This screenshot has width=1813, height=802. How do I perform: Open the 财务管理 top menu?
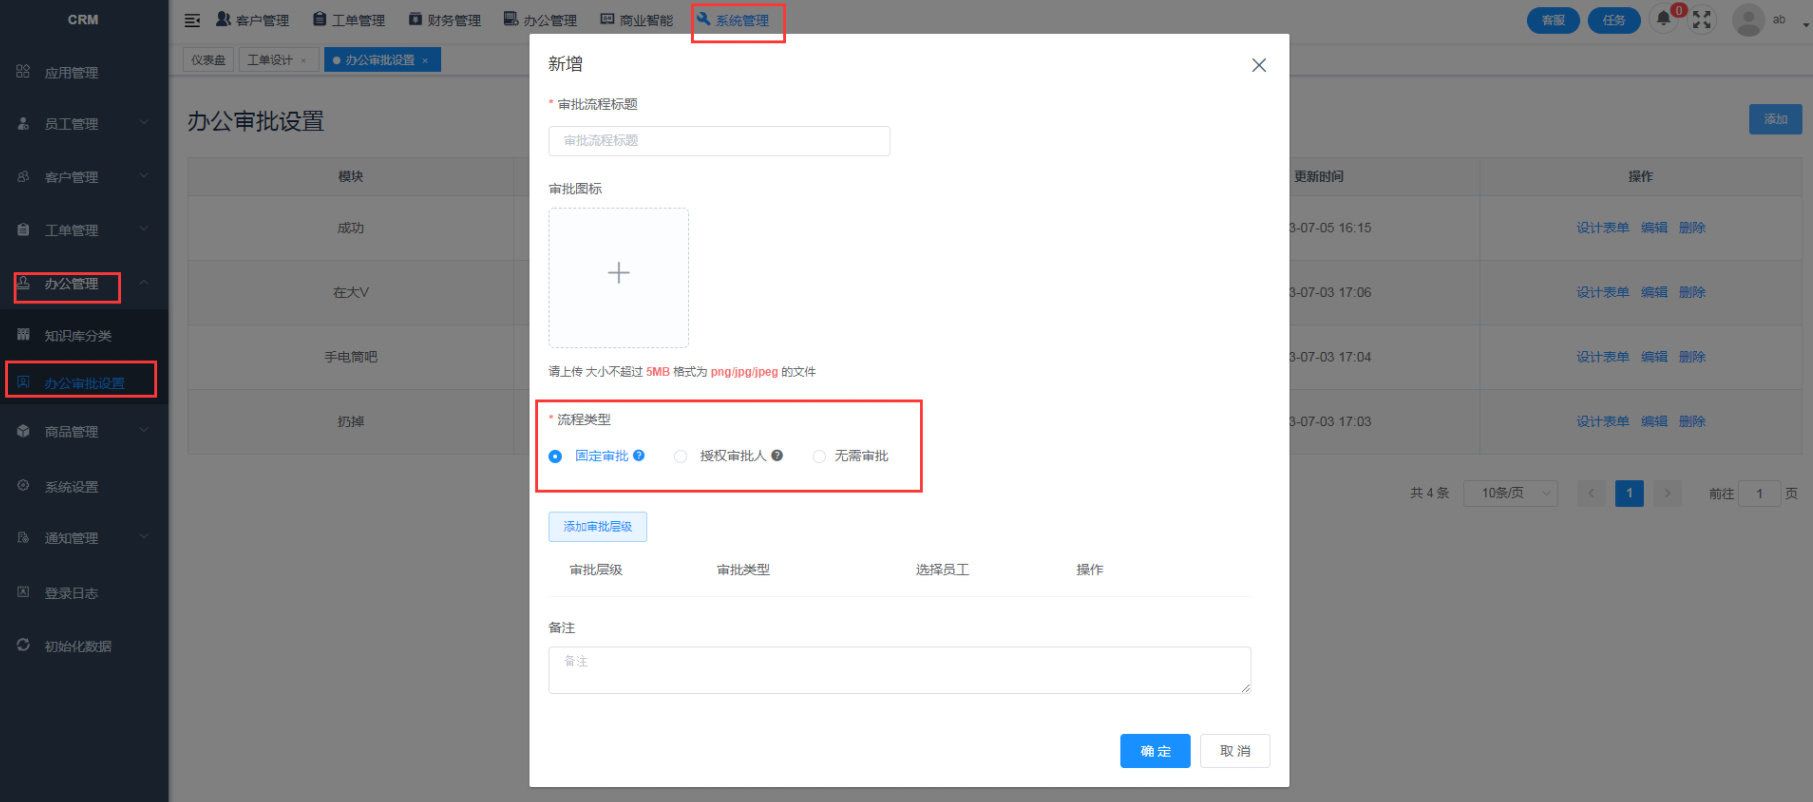(x=445, y=20)
